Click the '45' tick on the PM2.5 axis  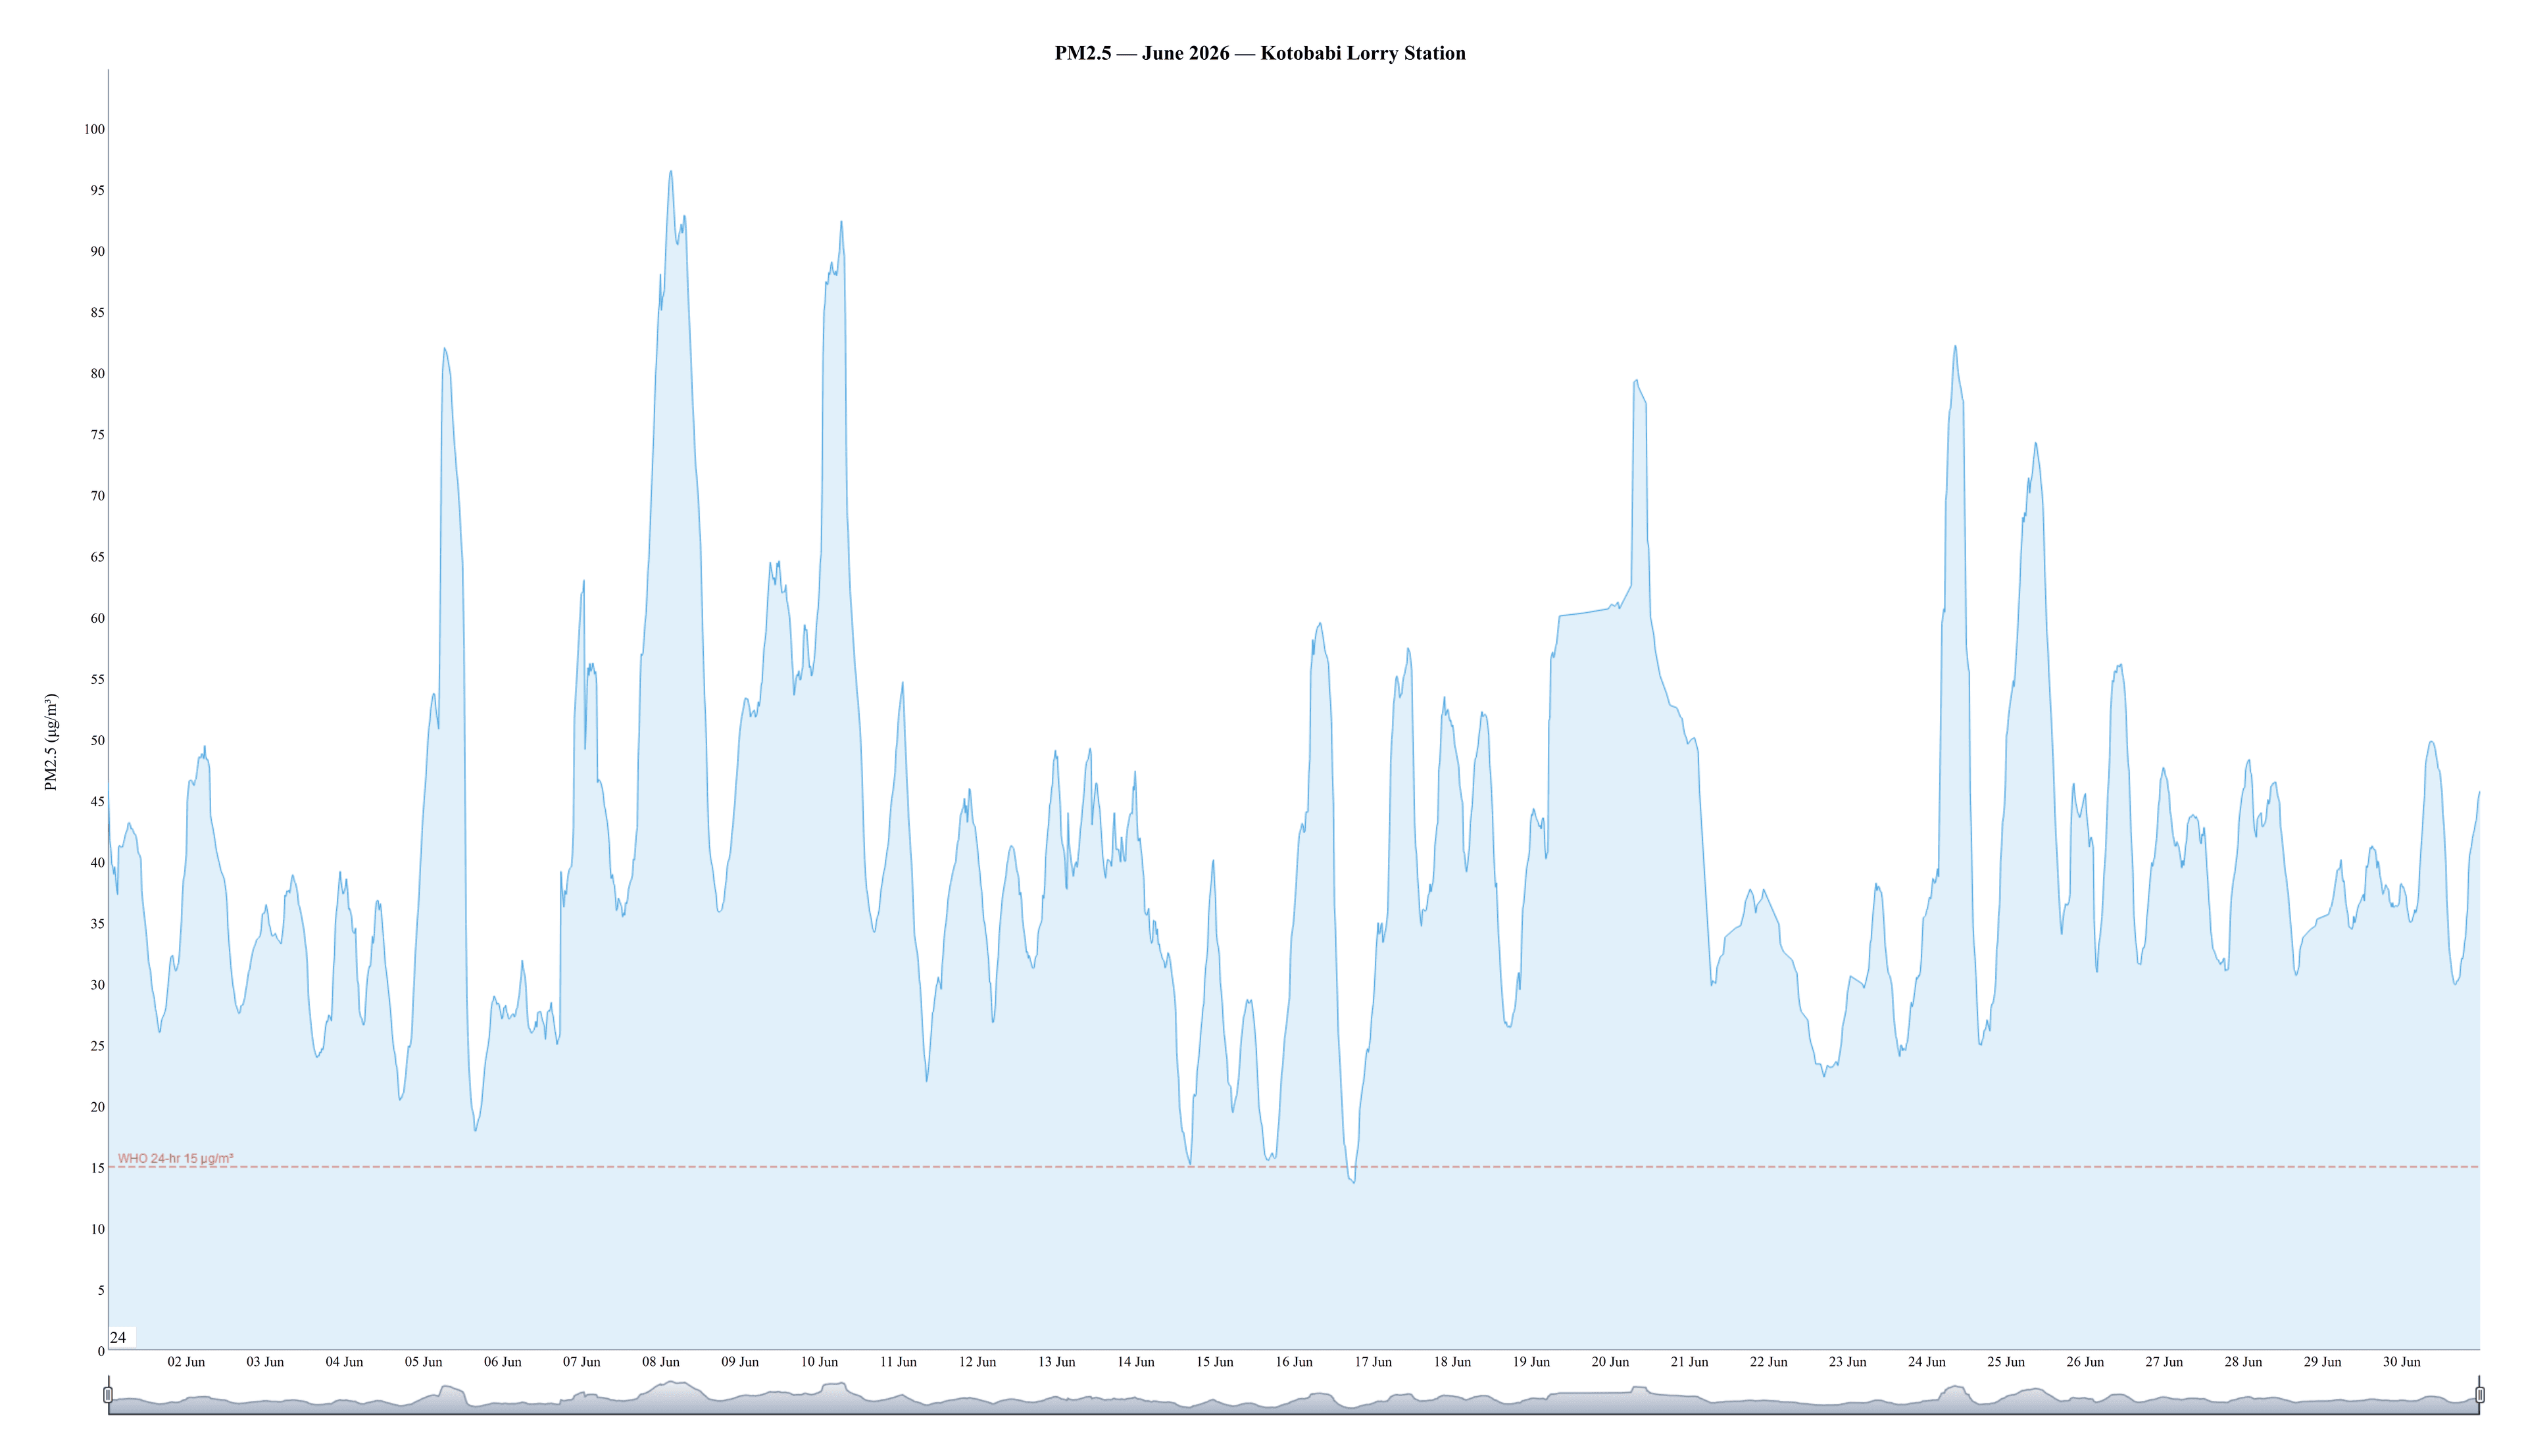click(97, 801)
